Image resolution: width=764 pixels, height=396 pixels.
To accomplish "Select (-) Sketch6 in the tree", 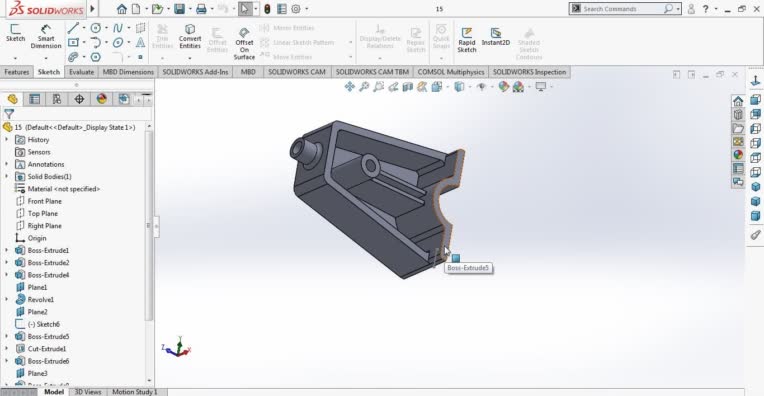I will click(x=43, y=324).
